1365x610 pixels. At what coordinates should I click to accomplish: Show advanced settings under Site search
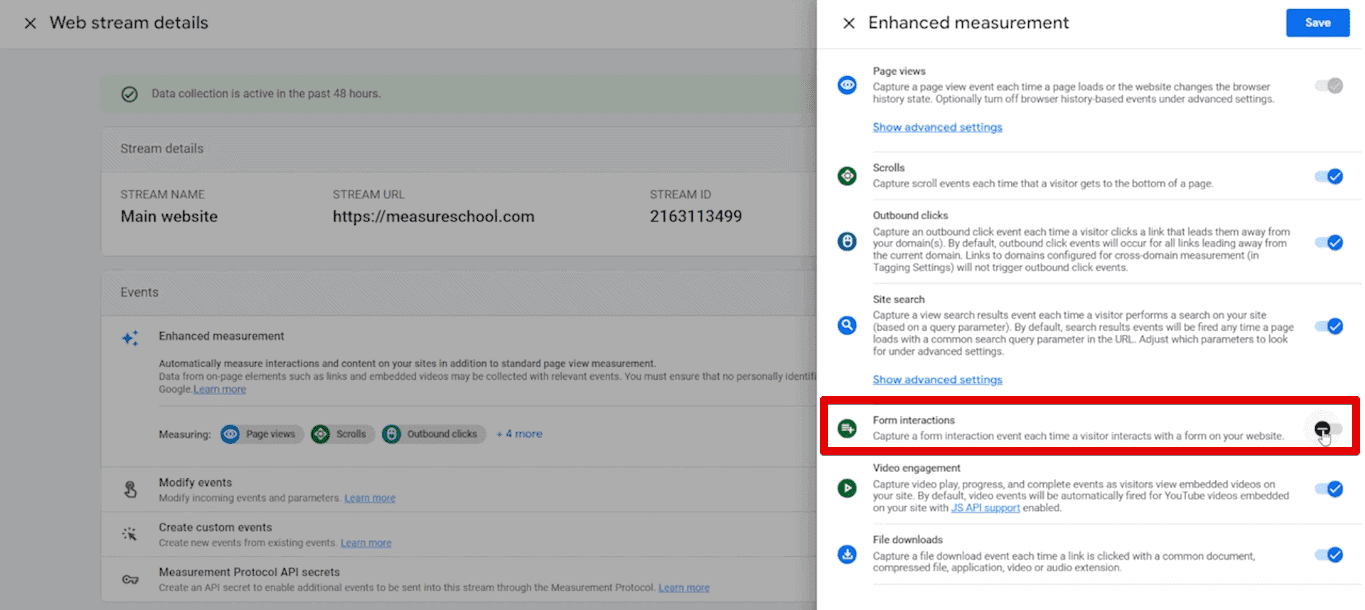tap(937, 379)
